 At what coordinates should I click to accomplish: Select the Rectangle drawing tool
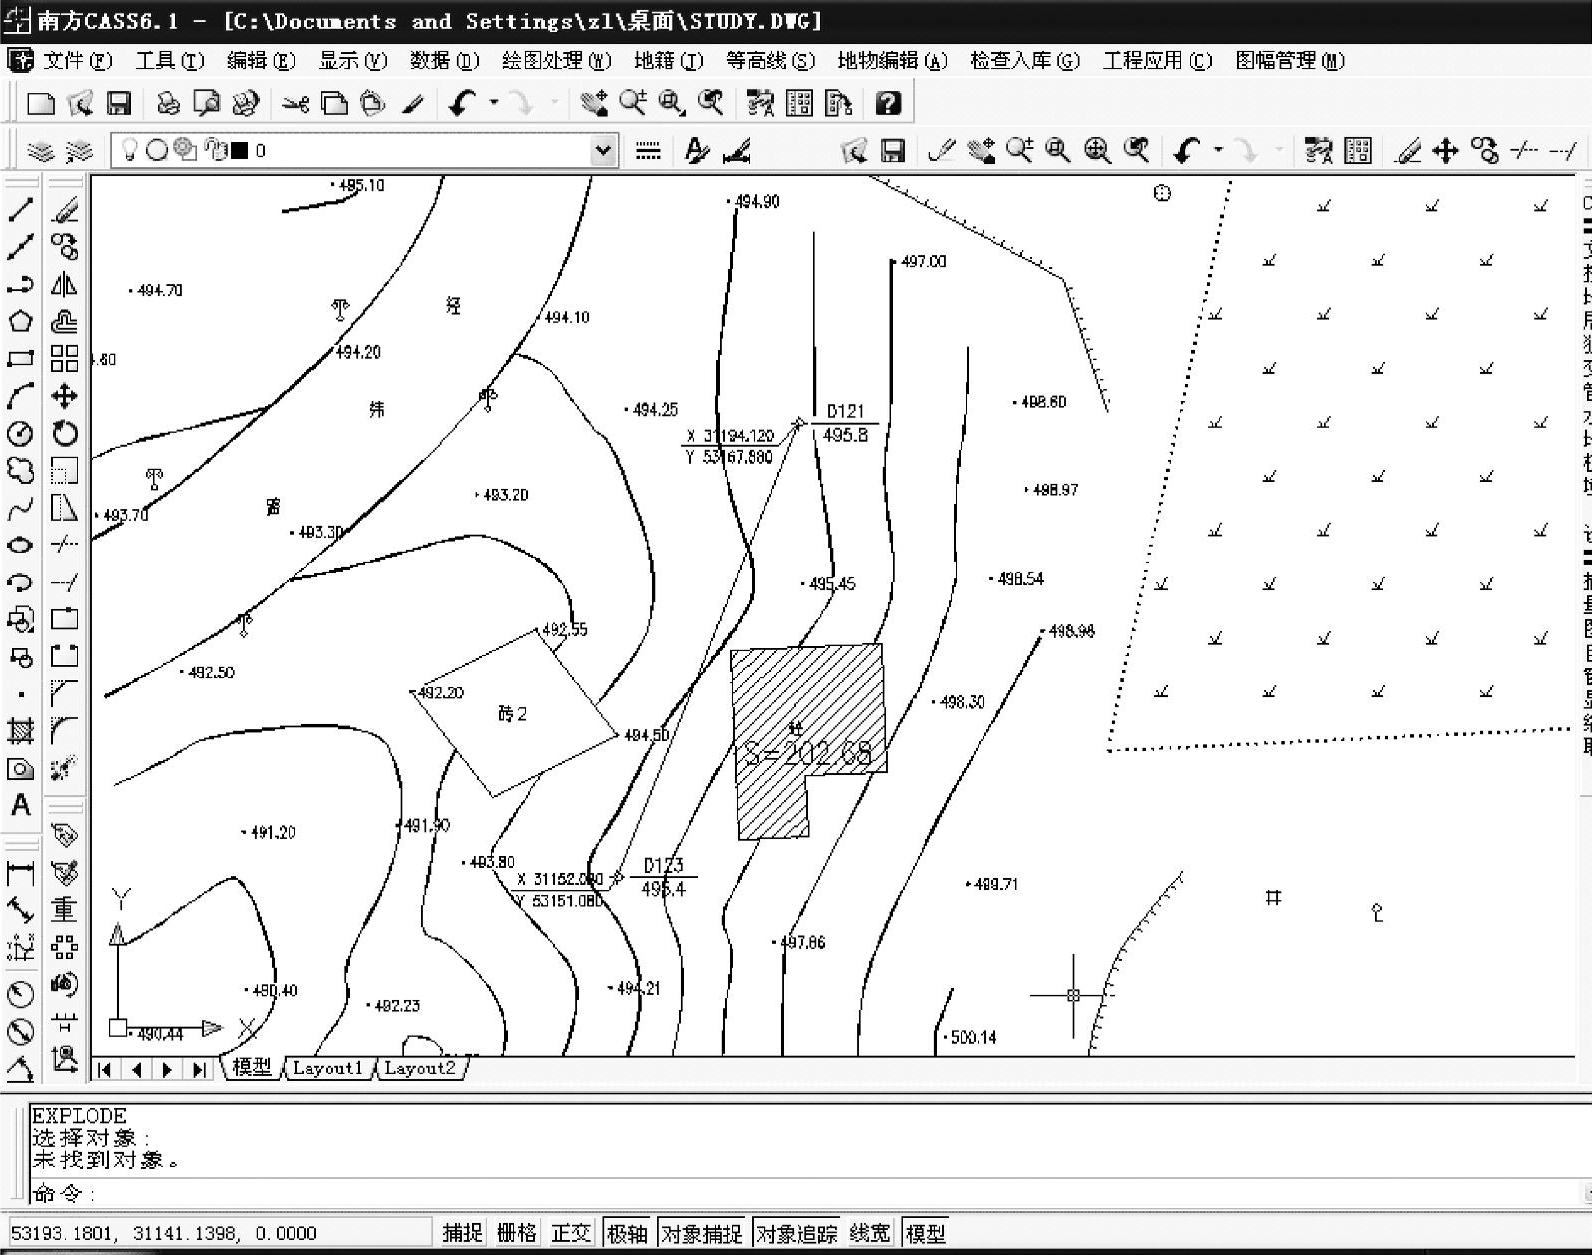click(20, 359)
